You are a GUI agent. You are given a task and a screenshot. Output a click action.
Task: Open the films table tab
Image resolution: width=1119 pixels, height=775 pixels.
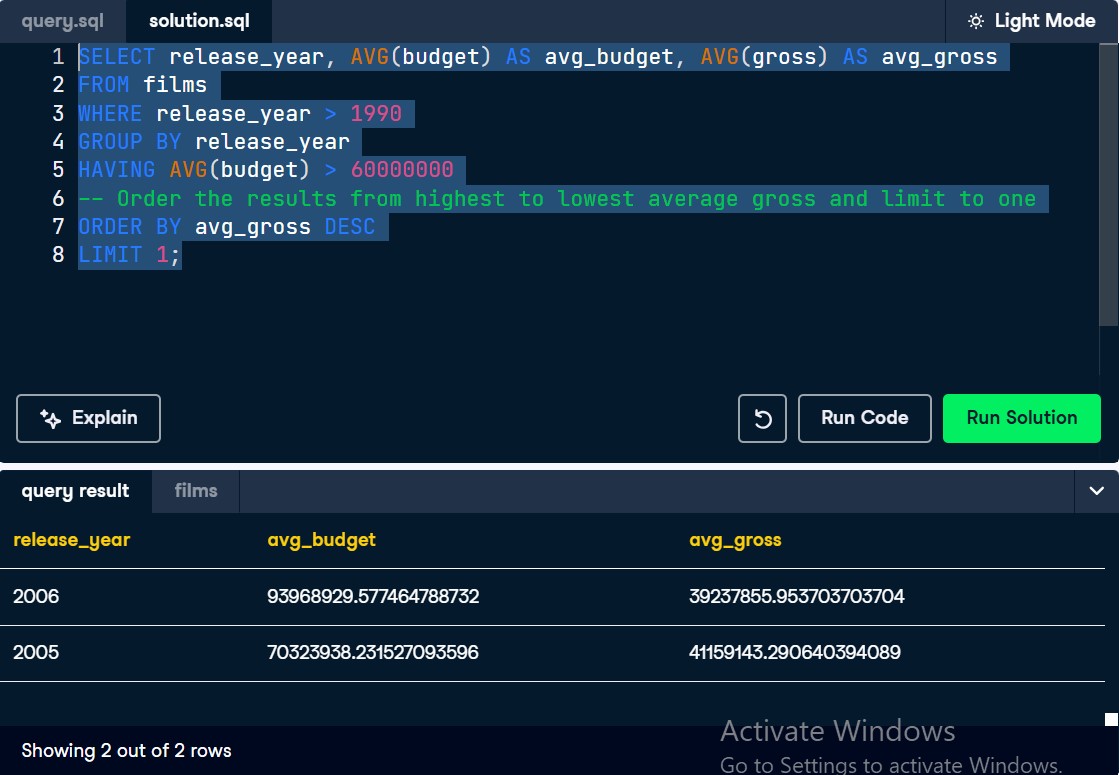196,491
